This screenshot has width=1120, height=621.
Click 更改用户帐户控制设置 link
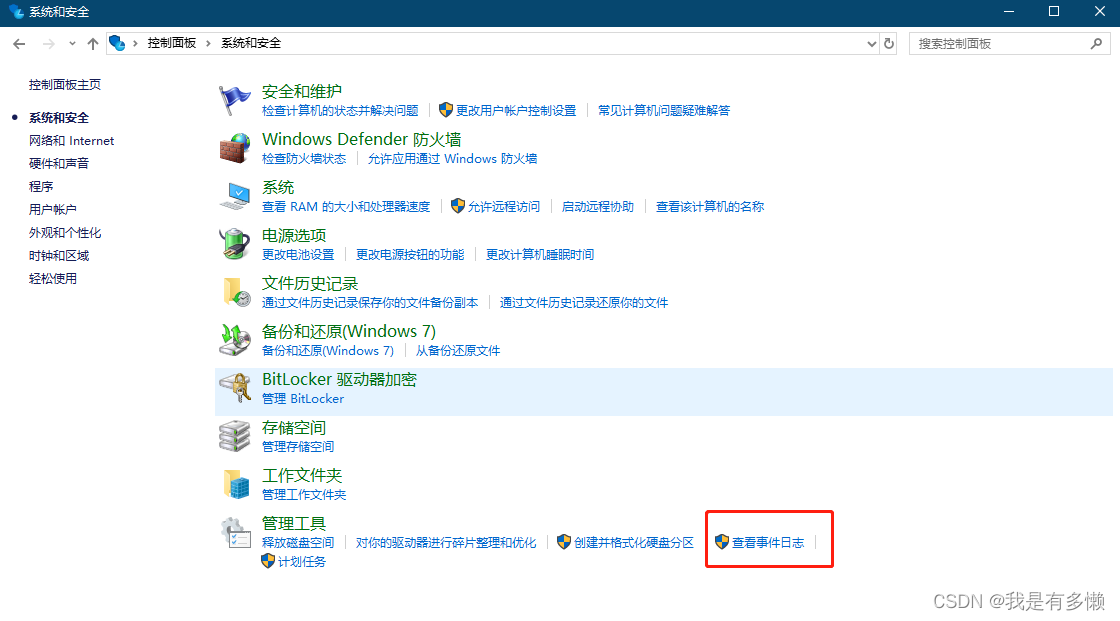pos(516,111)
